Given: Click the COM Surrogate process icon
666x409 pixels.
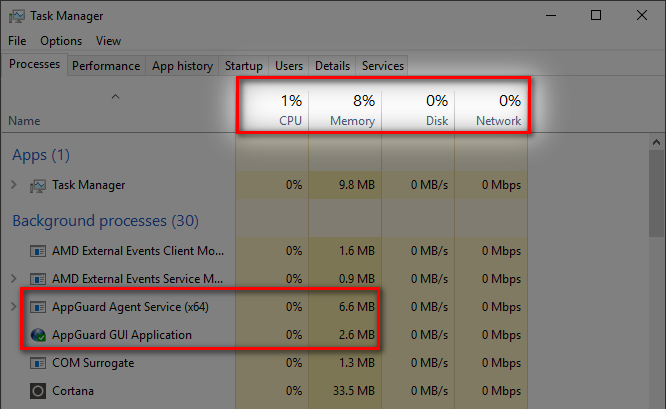Looking at the screenshot, I should click(x=39, y=362).
